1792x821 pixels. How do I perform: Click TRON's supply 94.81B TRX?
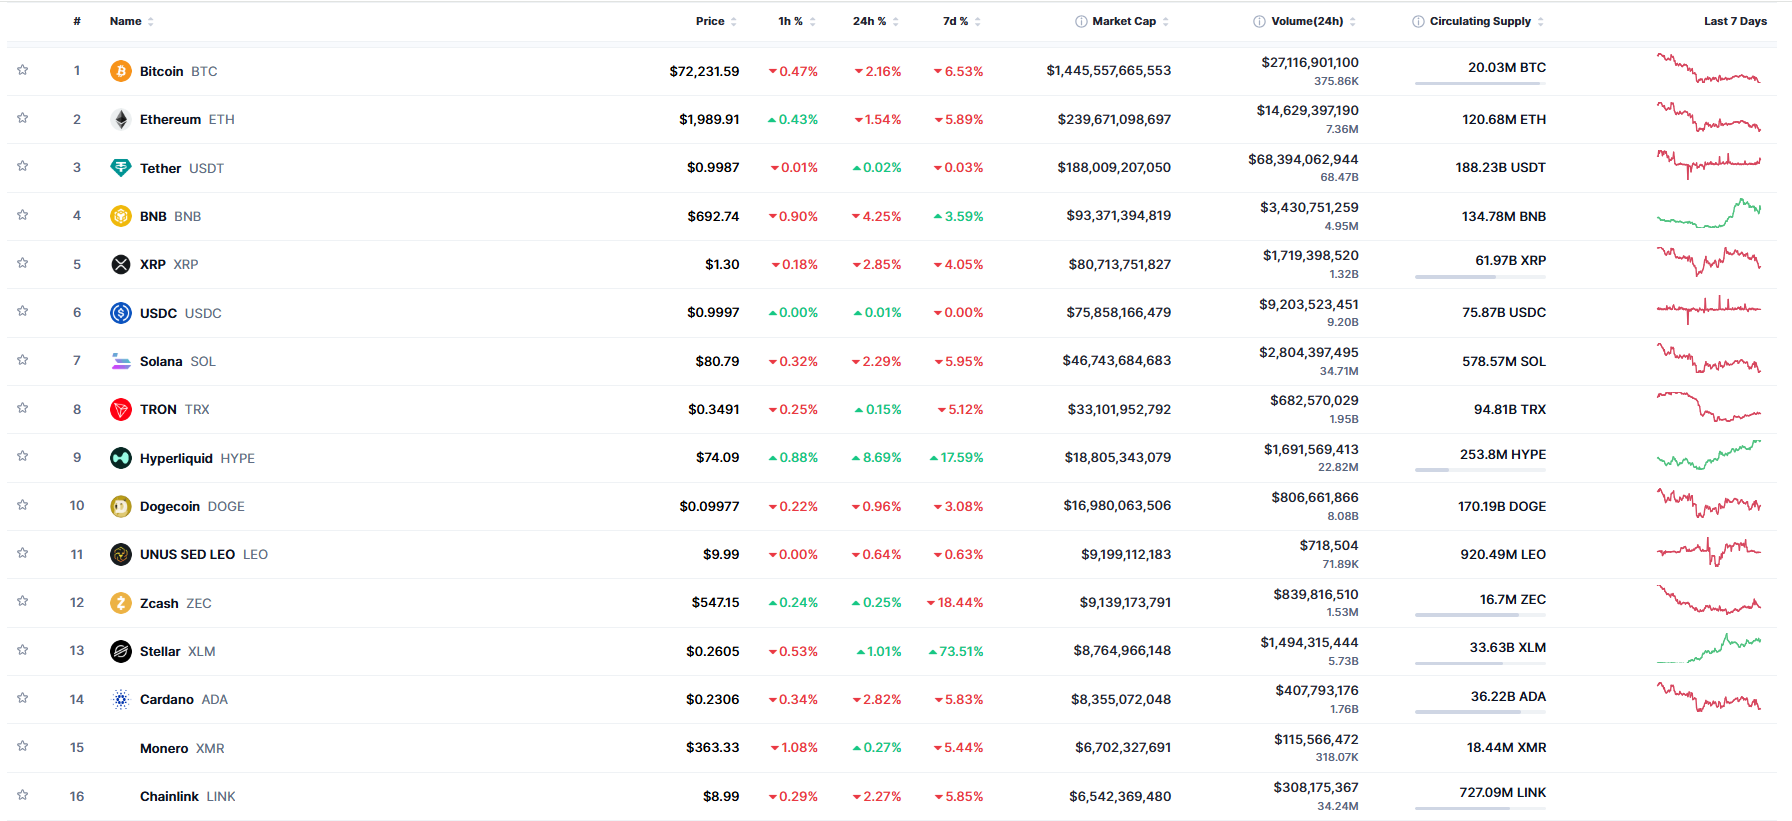tap(1509, 409)
